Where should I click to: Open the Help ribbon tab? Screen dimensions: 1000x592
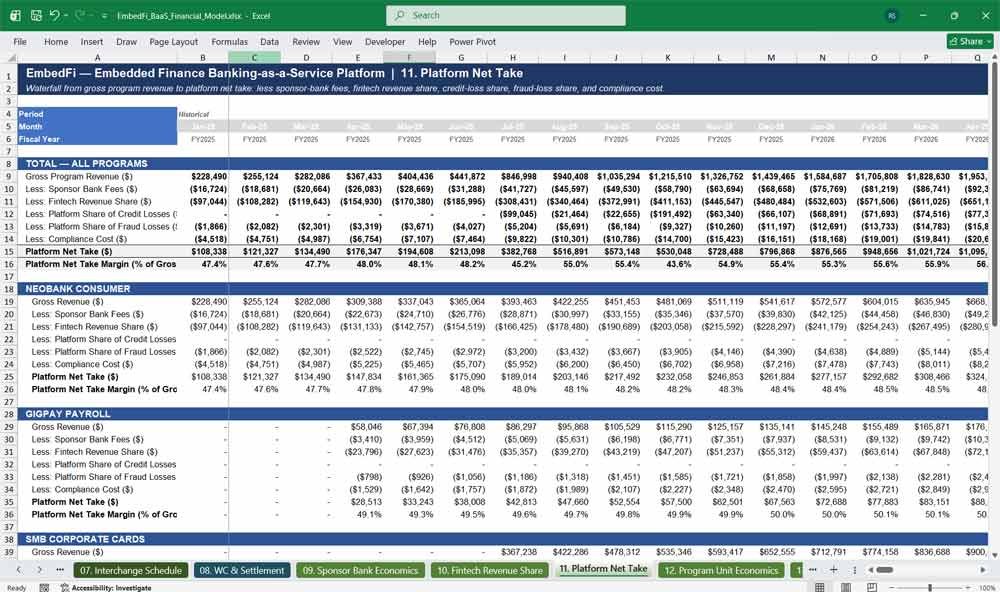(427, 41)
